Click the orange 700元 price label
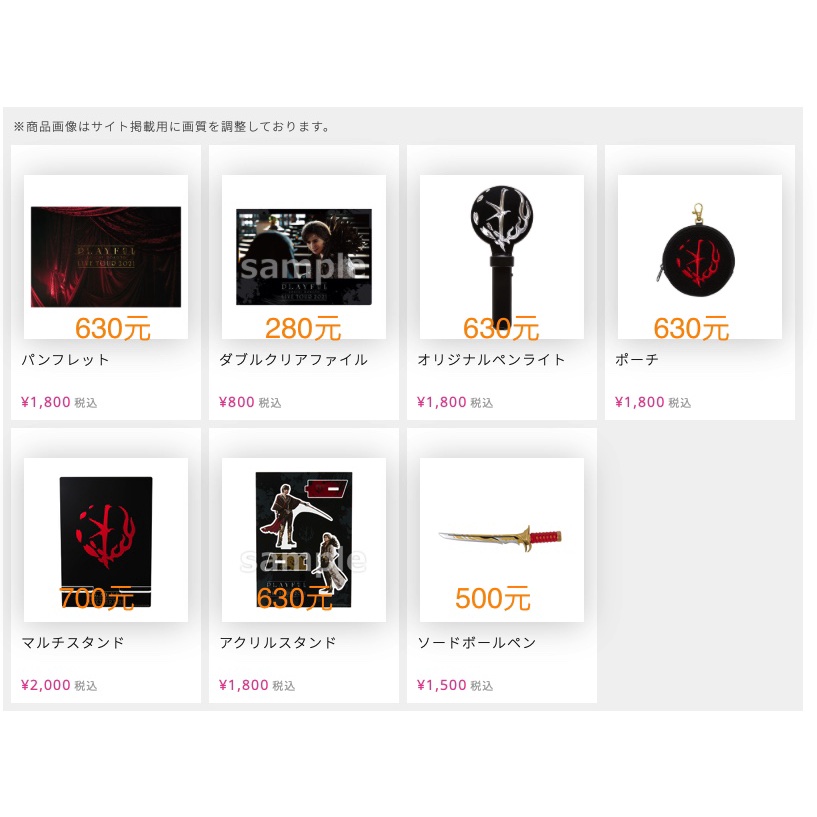Screen dimensions: 817x817 [97, 598]
